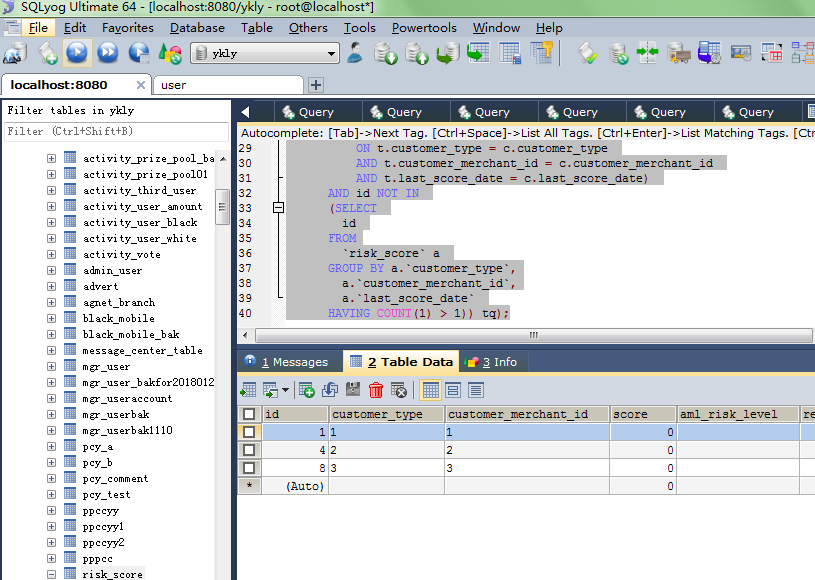Sort by score column header
The image size is (815, 580).
point(643,414)
